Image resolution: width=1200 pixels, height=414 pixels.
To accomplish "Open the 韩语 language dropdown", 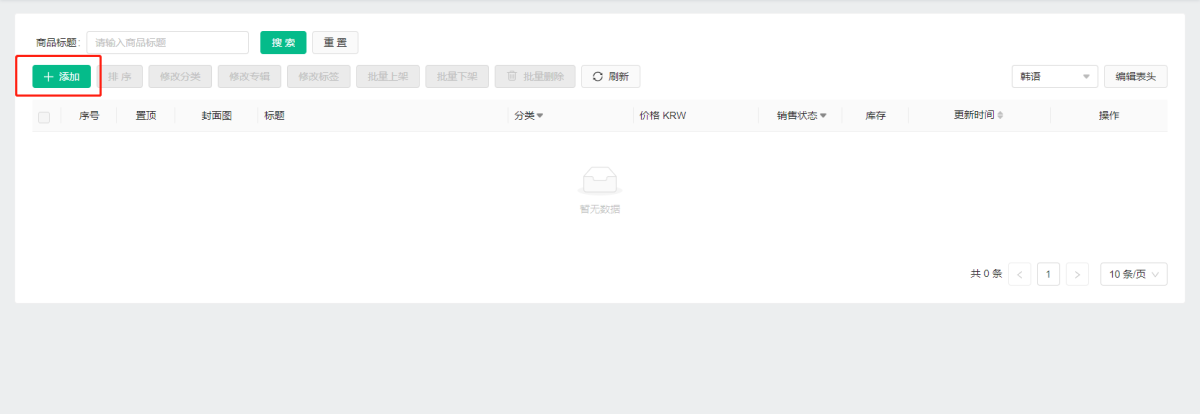I will click(x=1054, y=77).
